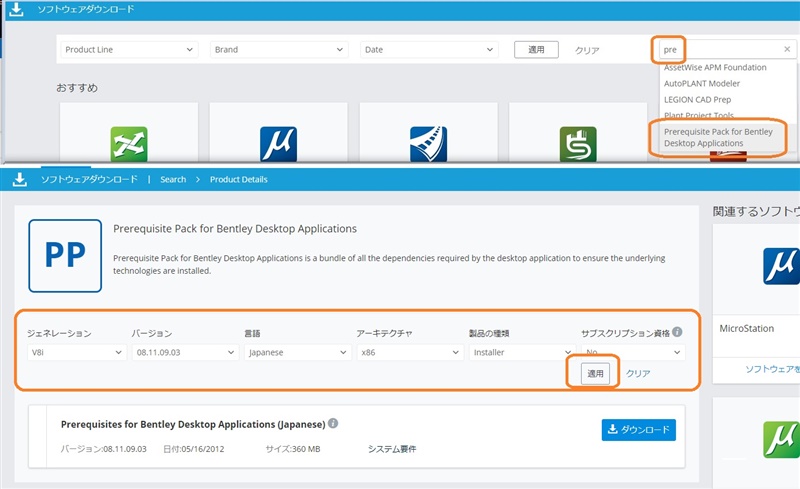Click the download icon beside Search breadcrumb
The height and width of the screenshot is (489, 800).
pyautogui.click(x=19, y=179)
